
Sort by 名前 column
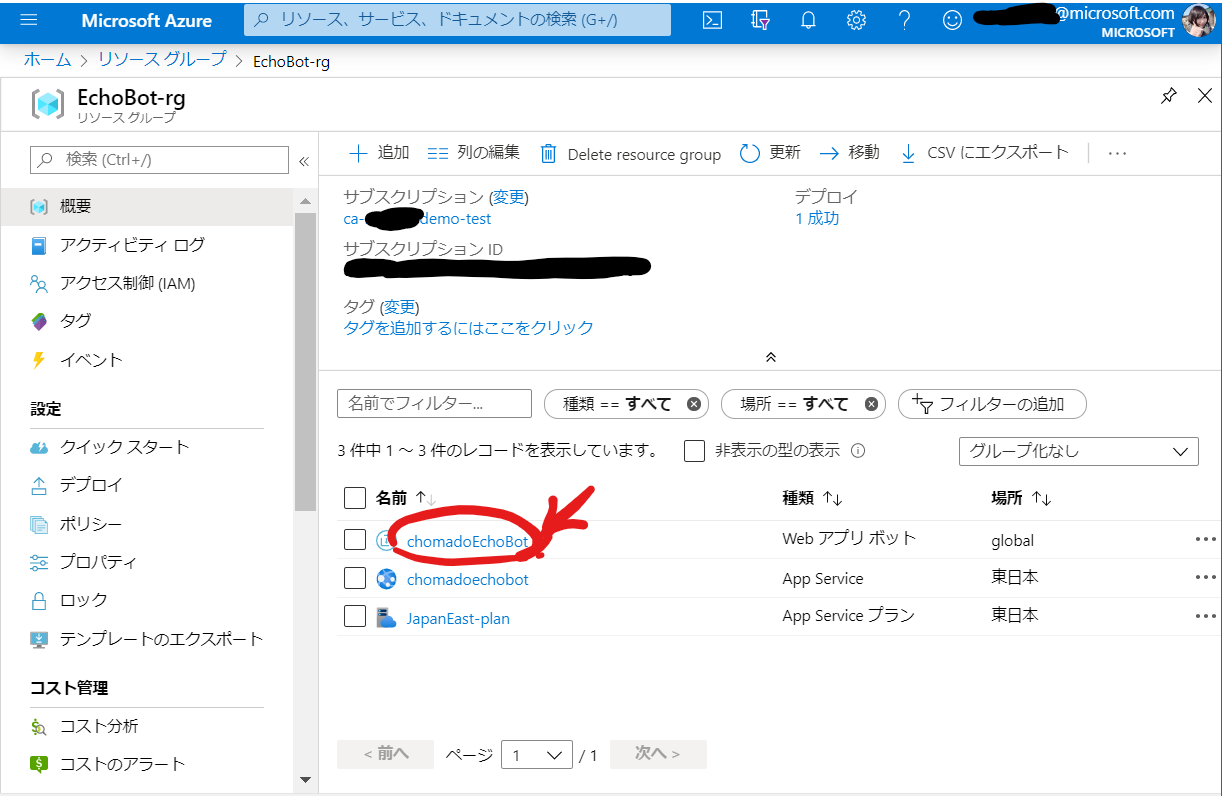(406, 498)
